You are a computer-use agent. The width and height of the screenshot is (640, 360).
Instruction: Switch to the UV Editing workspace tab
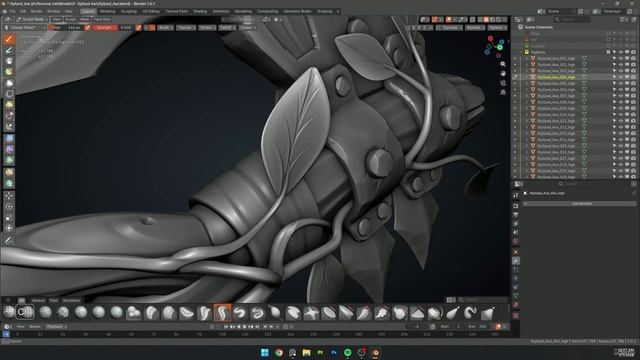[x=151, y=11]
